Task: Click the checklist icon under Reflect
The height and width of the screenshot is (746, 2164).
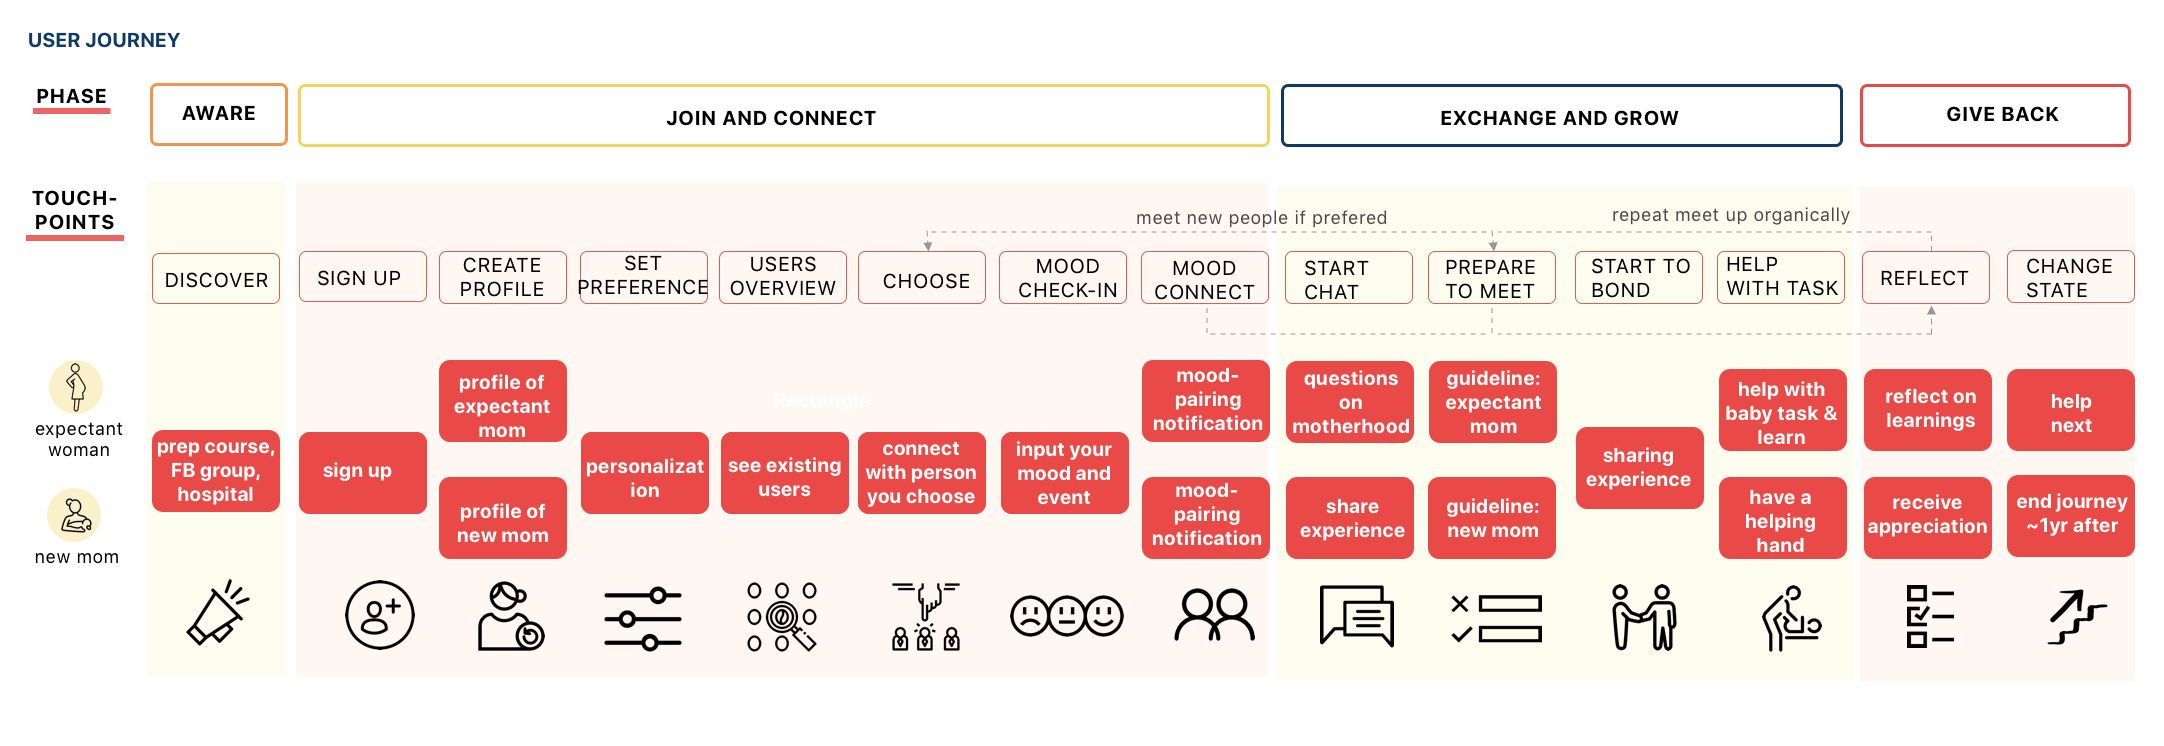Action: [1930, 616]
